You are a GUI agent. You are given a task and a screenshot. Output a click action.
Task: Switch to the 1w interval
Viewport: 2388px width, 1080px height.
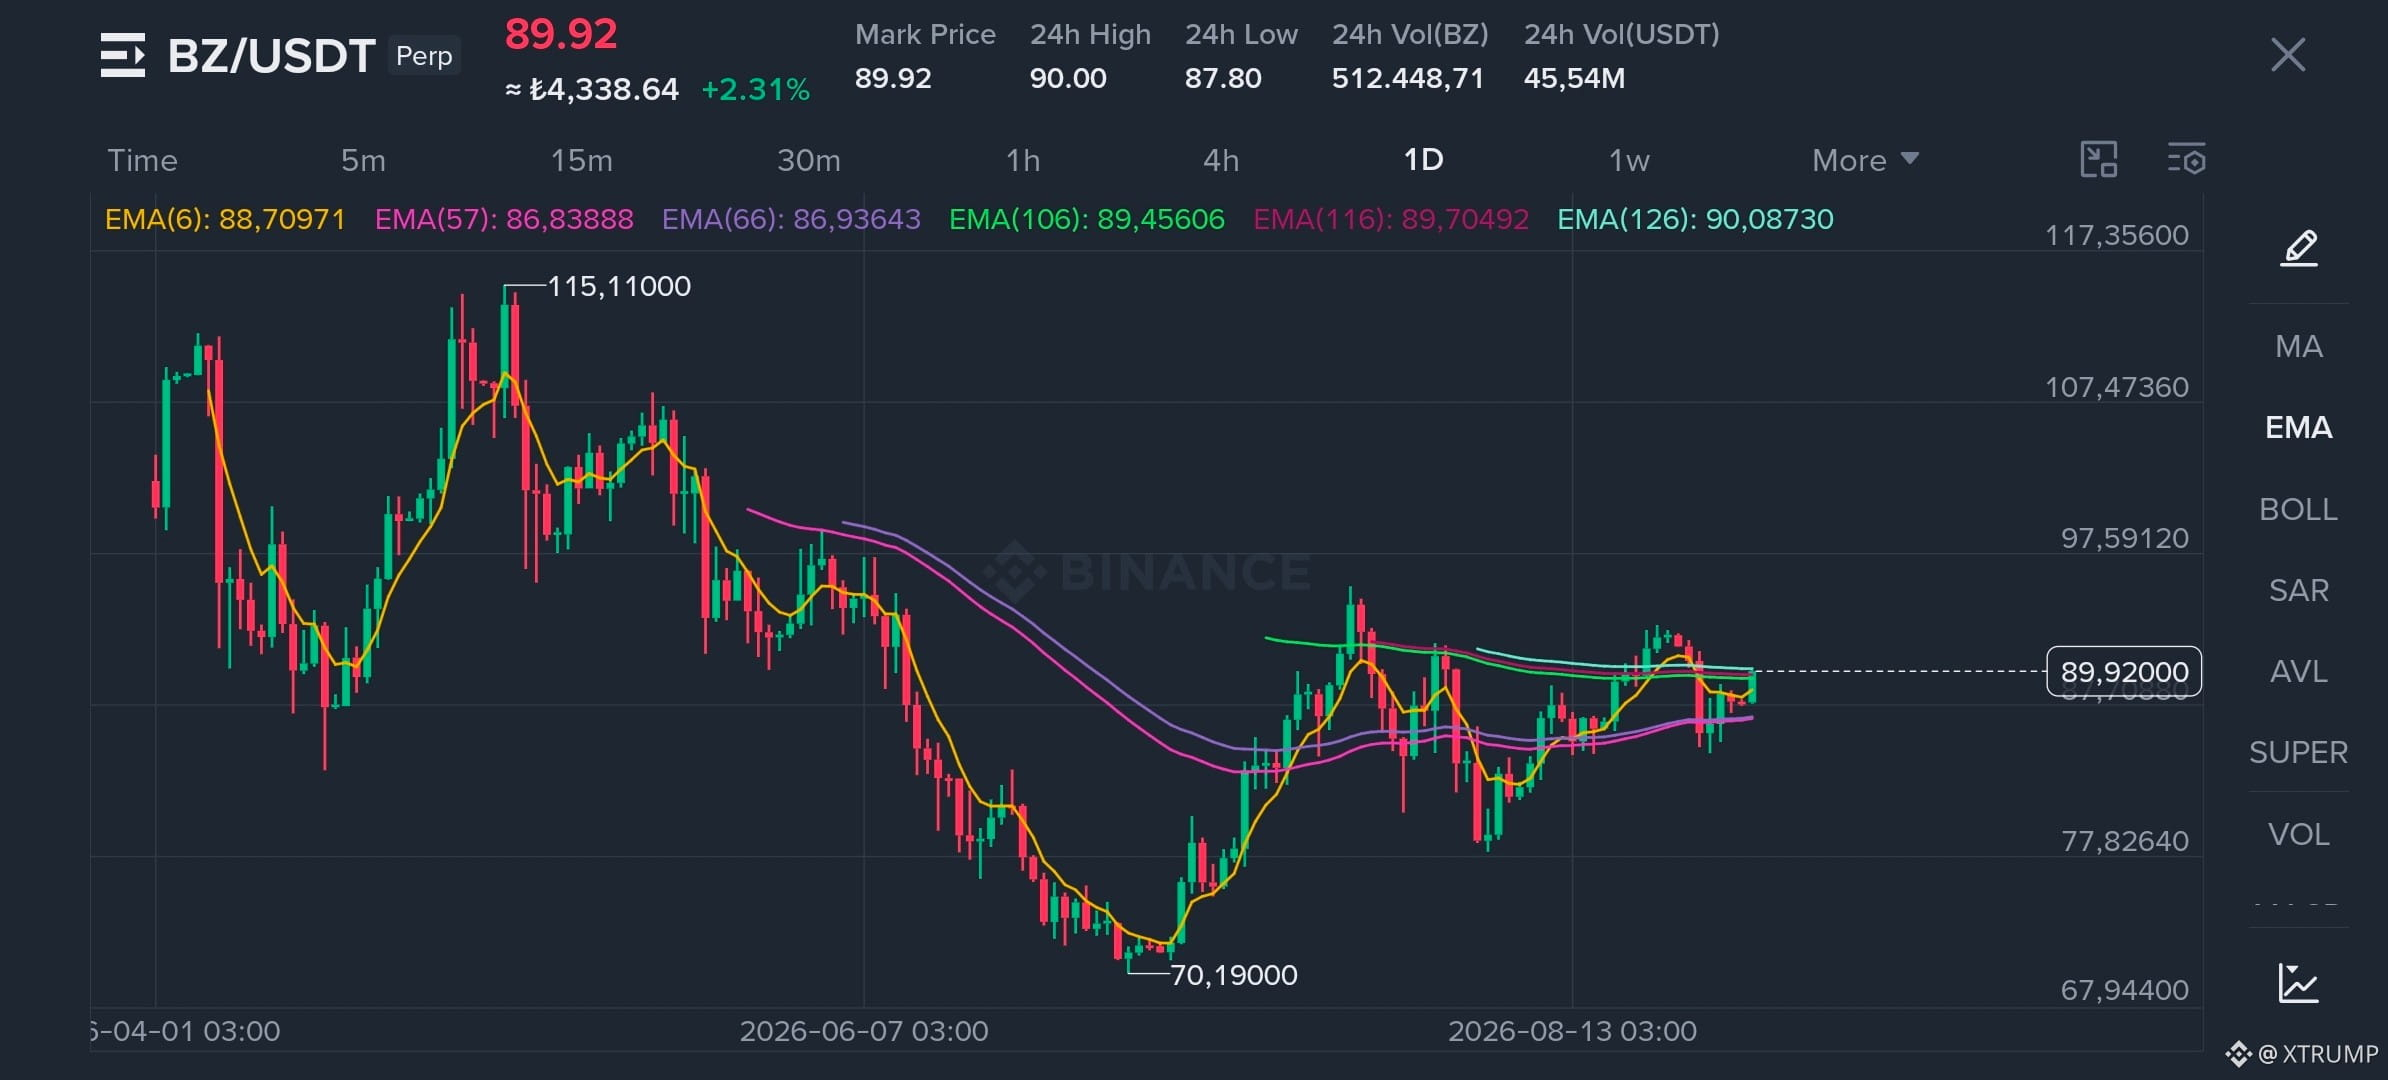tap(1629, 160)
